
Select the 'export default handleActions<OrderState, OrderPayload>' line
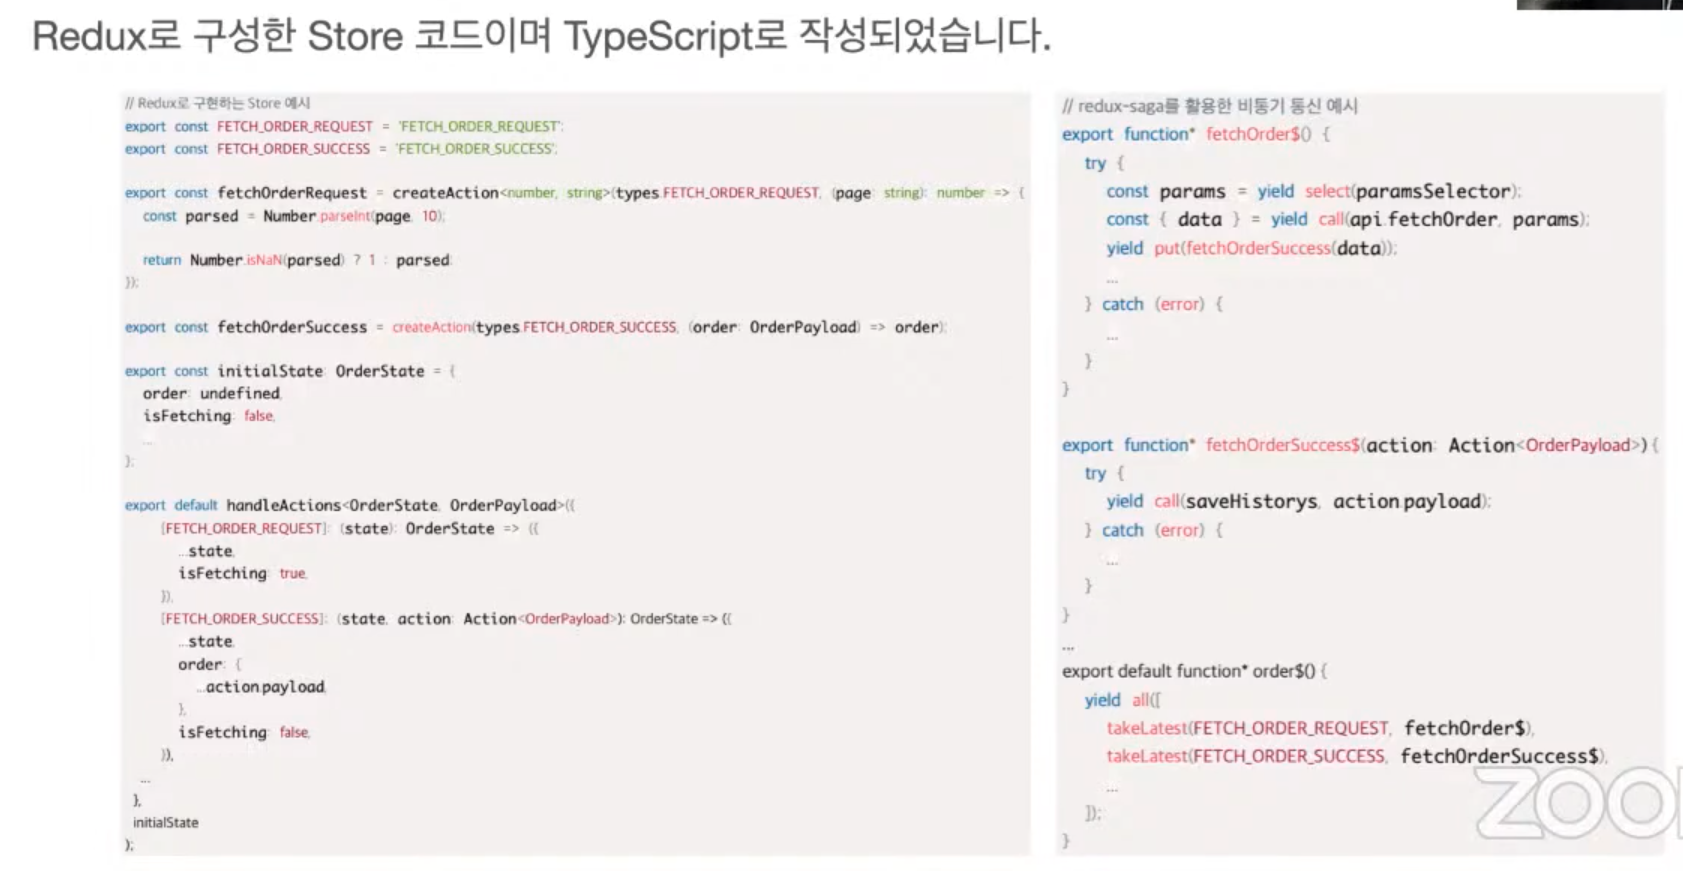[350, 505]
